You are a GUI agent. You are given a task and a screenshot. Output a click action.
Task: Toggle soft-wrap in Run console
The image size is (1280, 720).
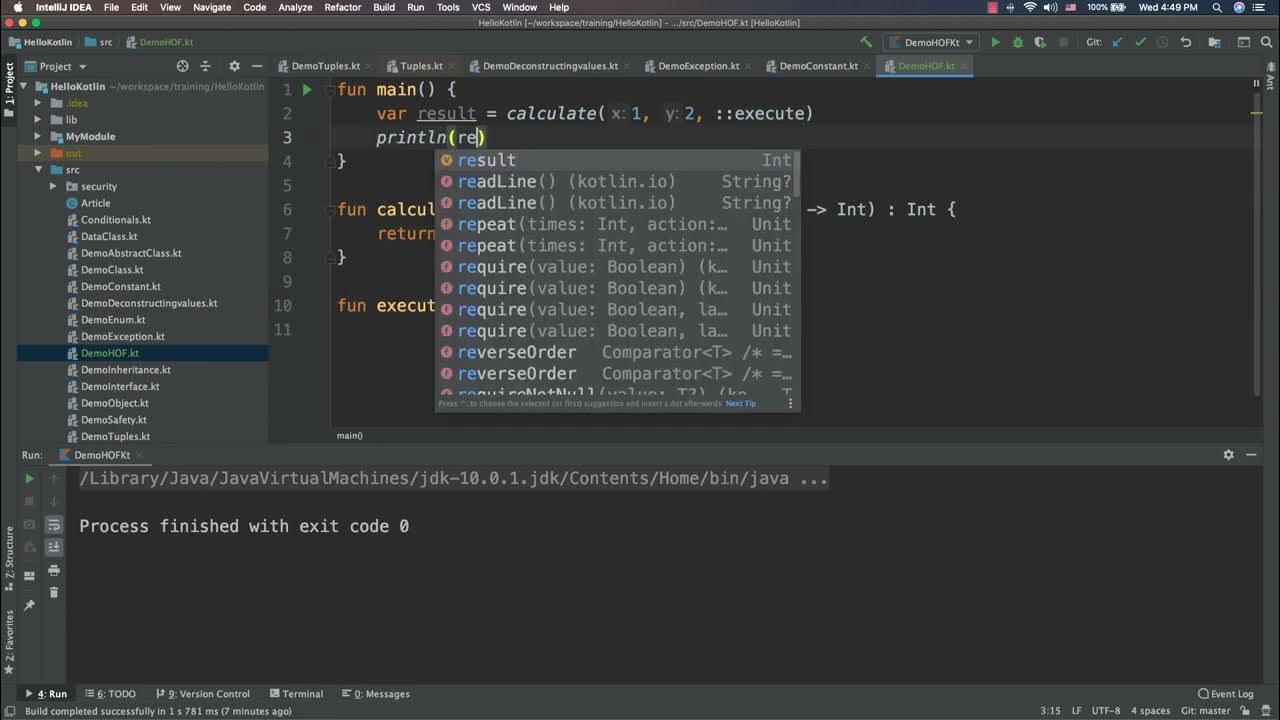[54, 525]
